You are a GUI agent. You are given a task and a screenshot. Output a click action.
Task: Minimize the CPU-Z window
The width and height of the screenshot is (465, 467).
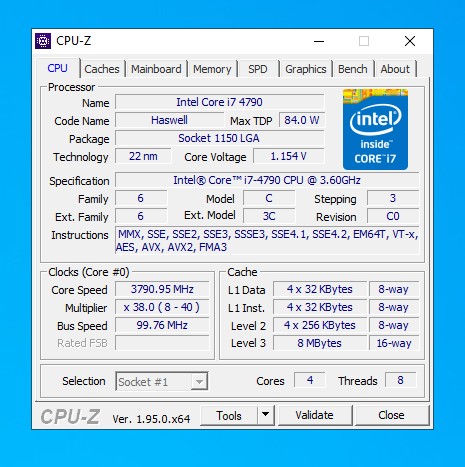click(319, 41)
